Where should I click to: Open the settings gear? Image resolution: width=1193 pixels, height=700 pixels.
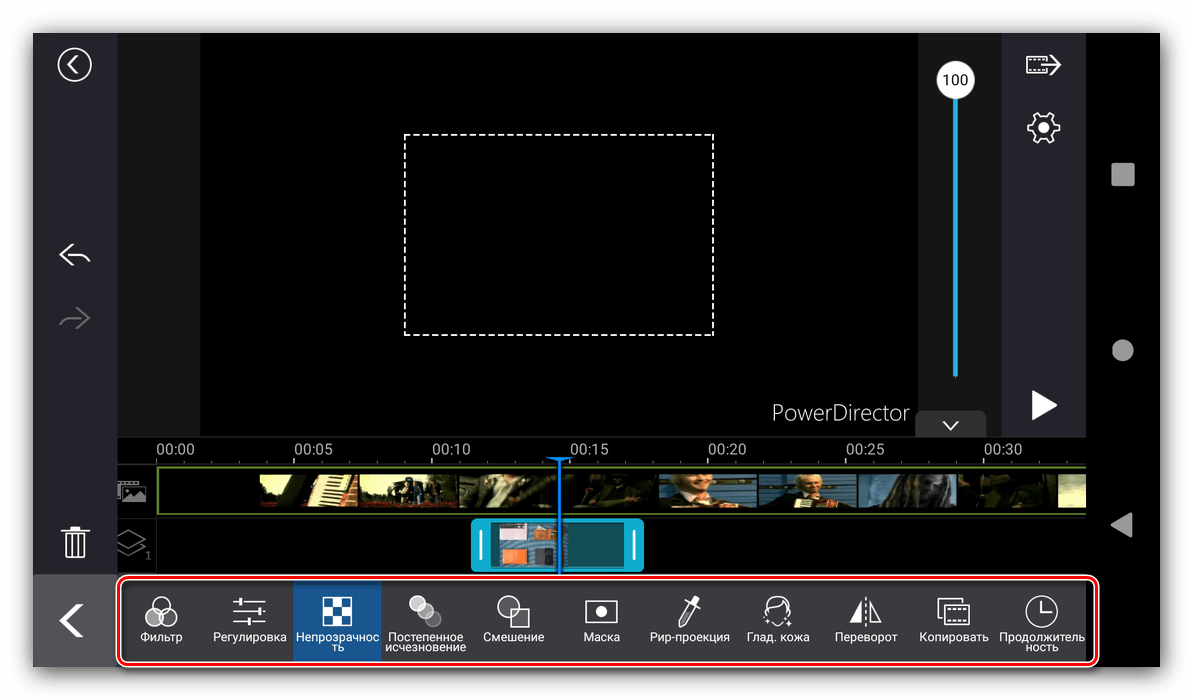[x=1043, y=128]
